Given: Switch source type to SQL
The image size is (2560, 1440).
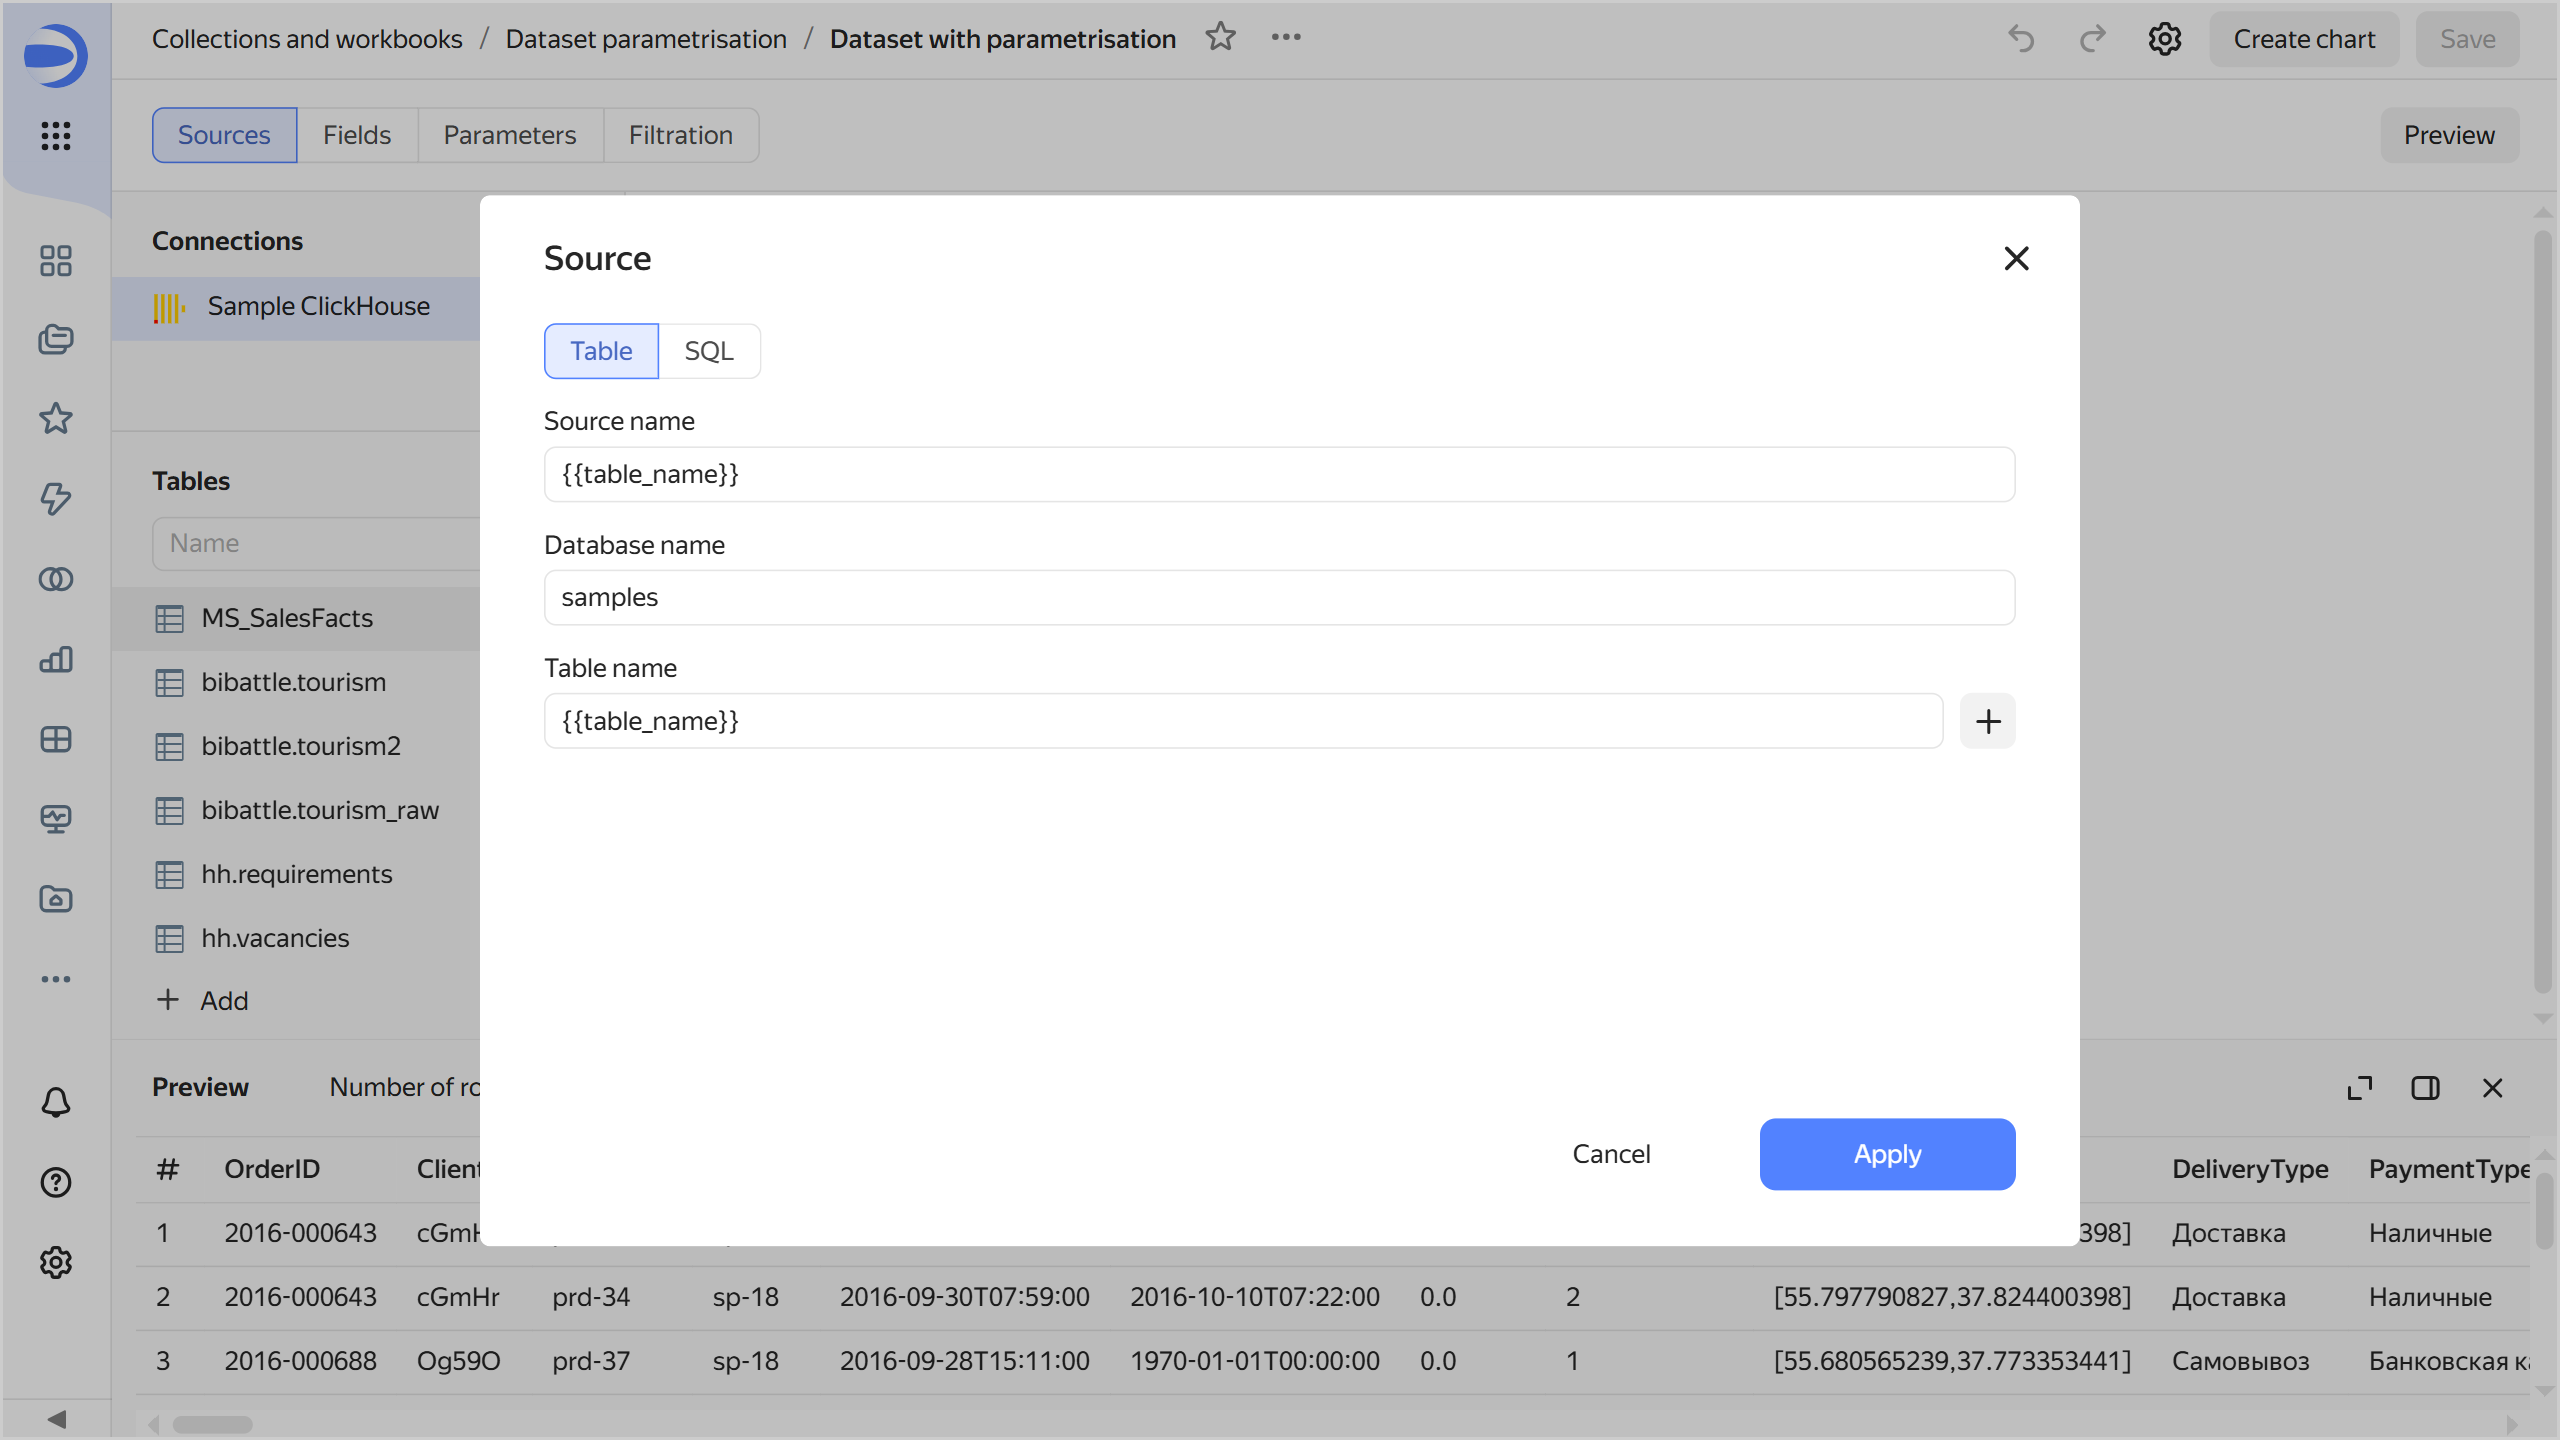Looking at the screenshot, I should (708, 351).
